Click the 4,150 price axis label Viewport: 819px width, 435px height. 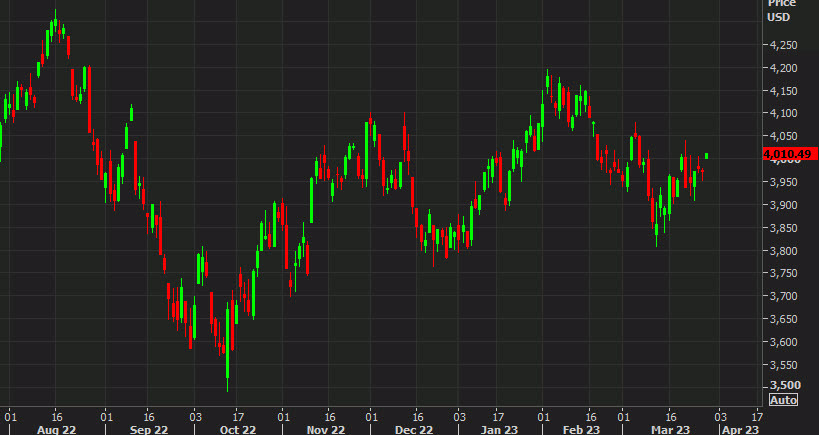[x=783, y=91]
